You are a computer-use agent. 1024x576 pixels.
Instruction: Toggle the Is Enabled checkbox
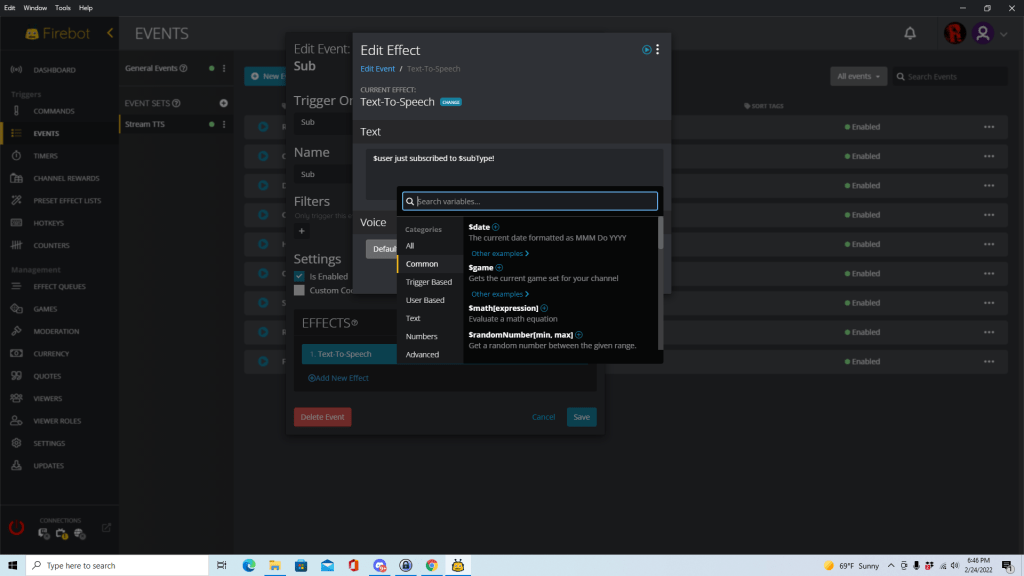(297, 276)
